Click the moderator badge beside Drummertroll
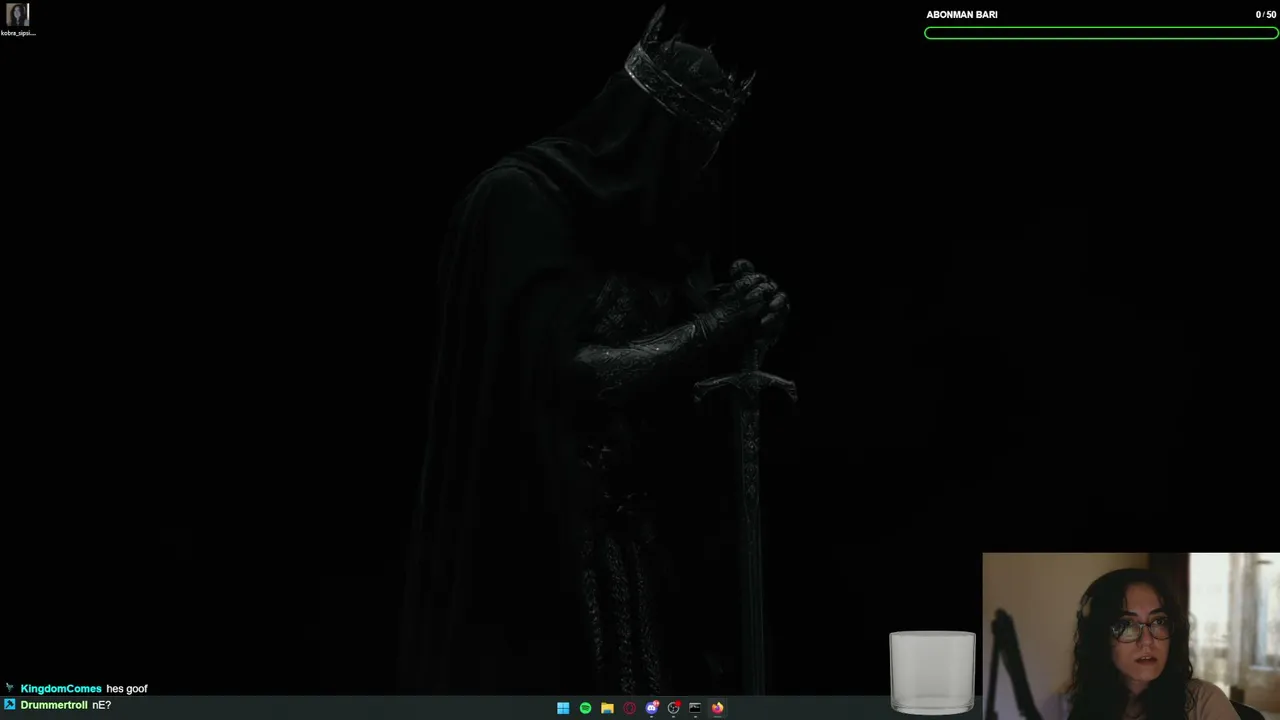Image resolution: width=1280 pixels, height=720 pixels. (10, 705)
